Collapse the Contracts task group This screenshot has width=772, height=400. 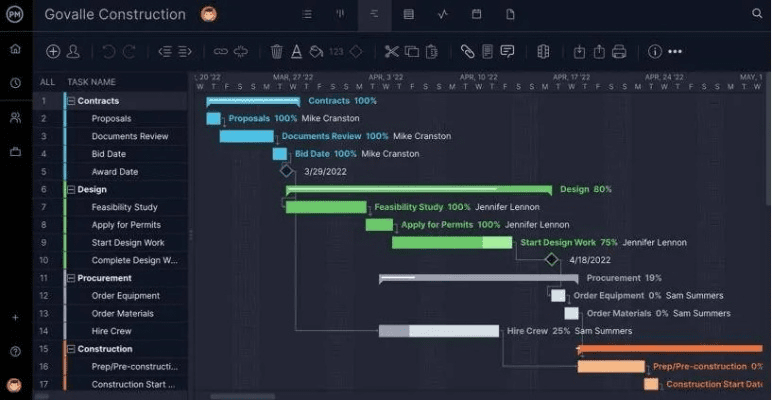(71, 101)
